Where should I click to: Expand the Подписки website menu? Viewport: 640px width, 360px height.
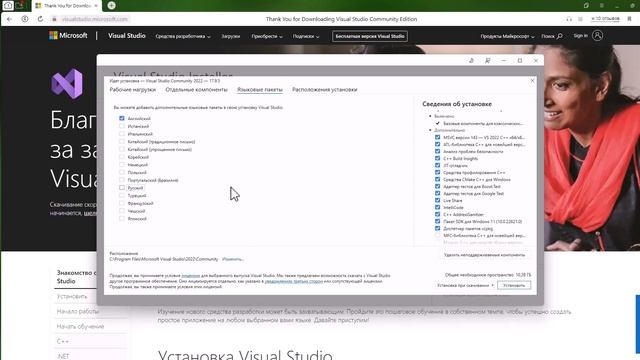point(306,36)
